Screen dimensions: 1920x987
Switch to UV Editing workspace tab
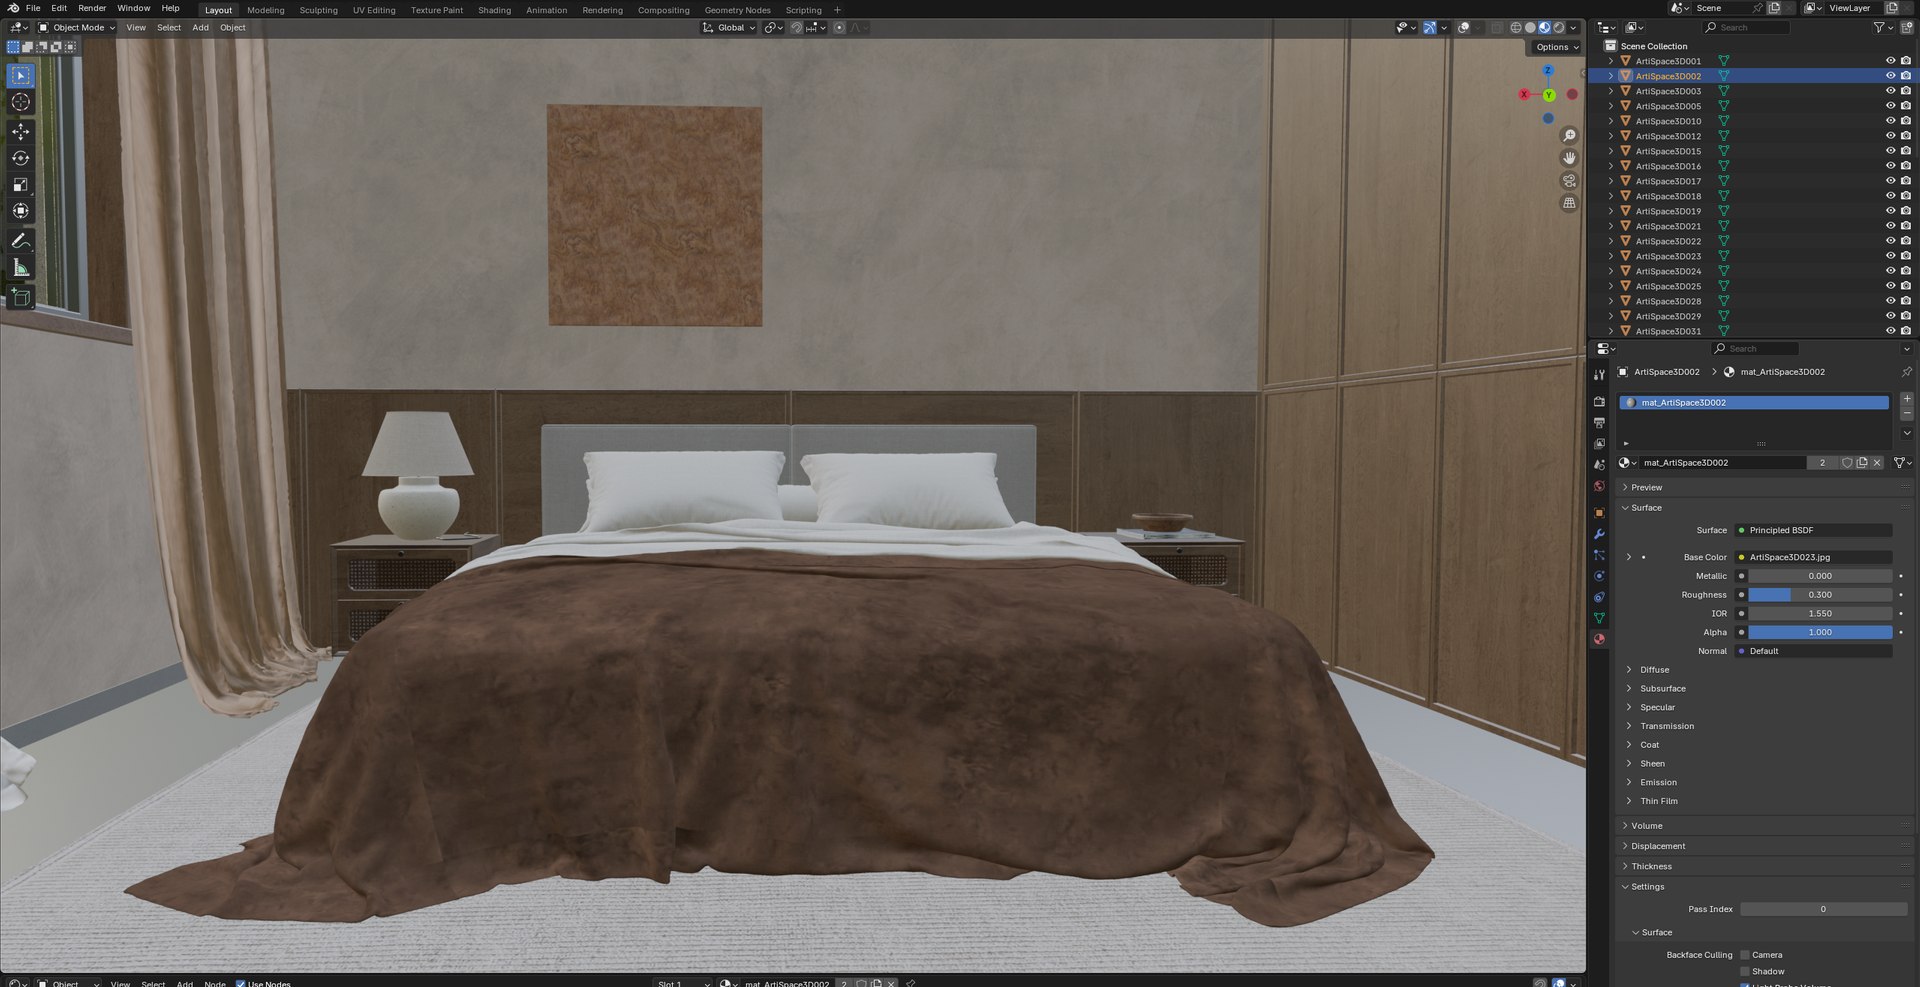pyautogui.click(x=374, y=10)
